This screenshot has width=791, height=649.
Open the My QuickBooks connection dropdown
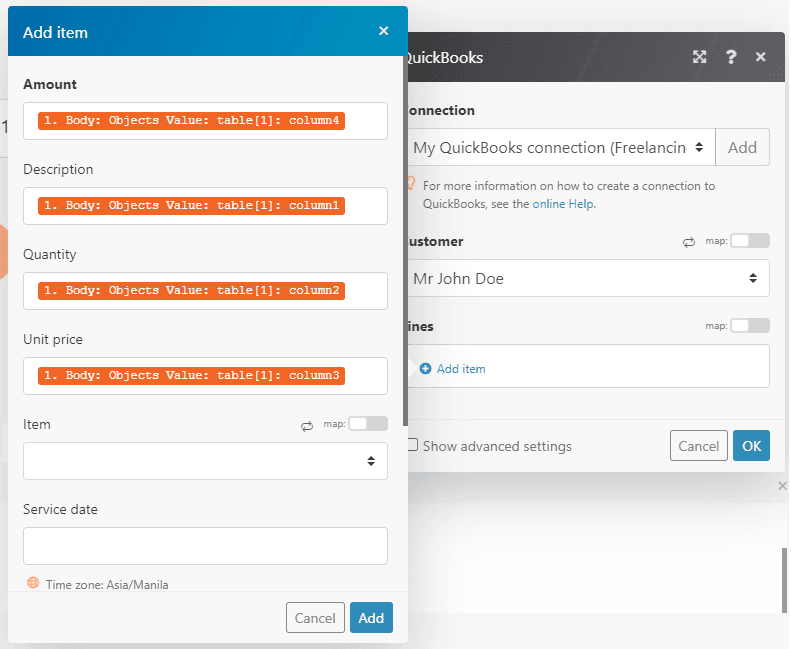(x=560, y=147)
